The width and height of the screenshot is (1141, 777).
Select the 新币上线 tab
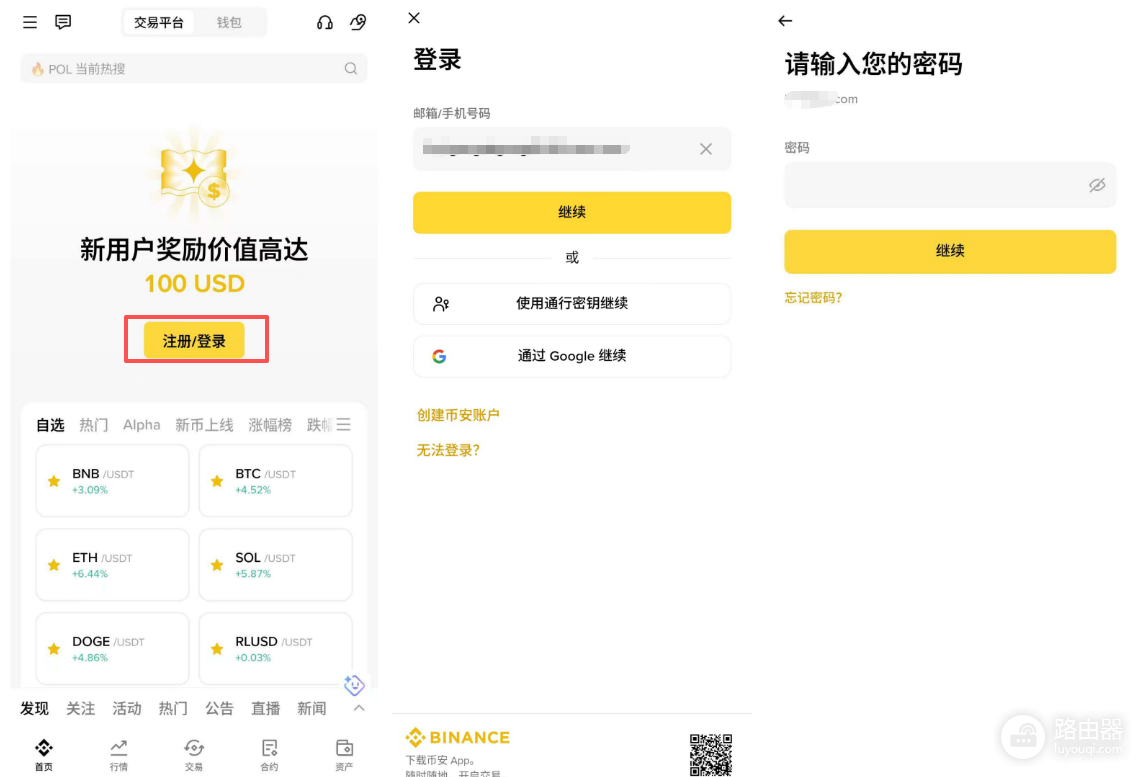click(204, 425)
